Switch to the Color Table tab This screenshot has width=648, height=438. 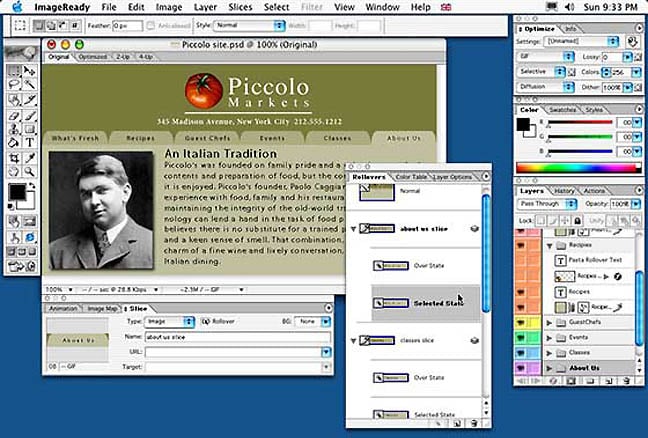[x=410, y=177]
